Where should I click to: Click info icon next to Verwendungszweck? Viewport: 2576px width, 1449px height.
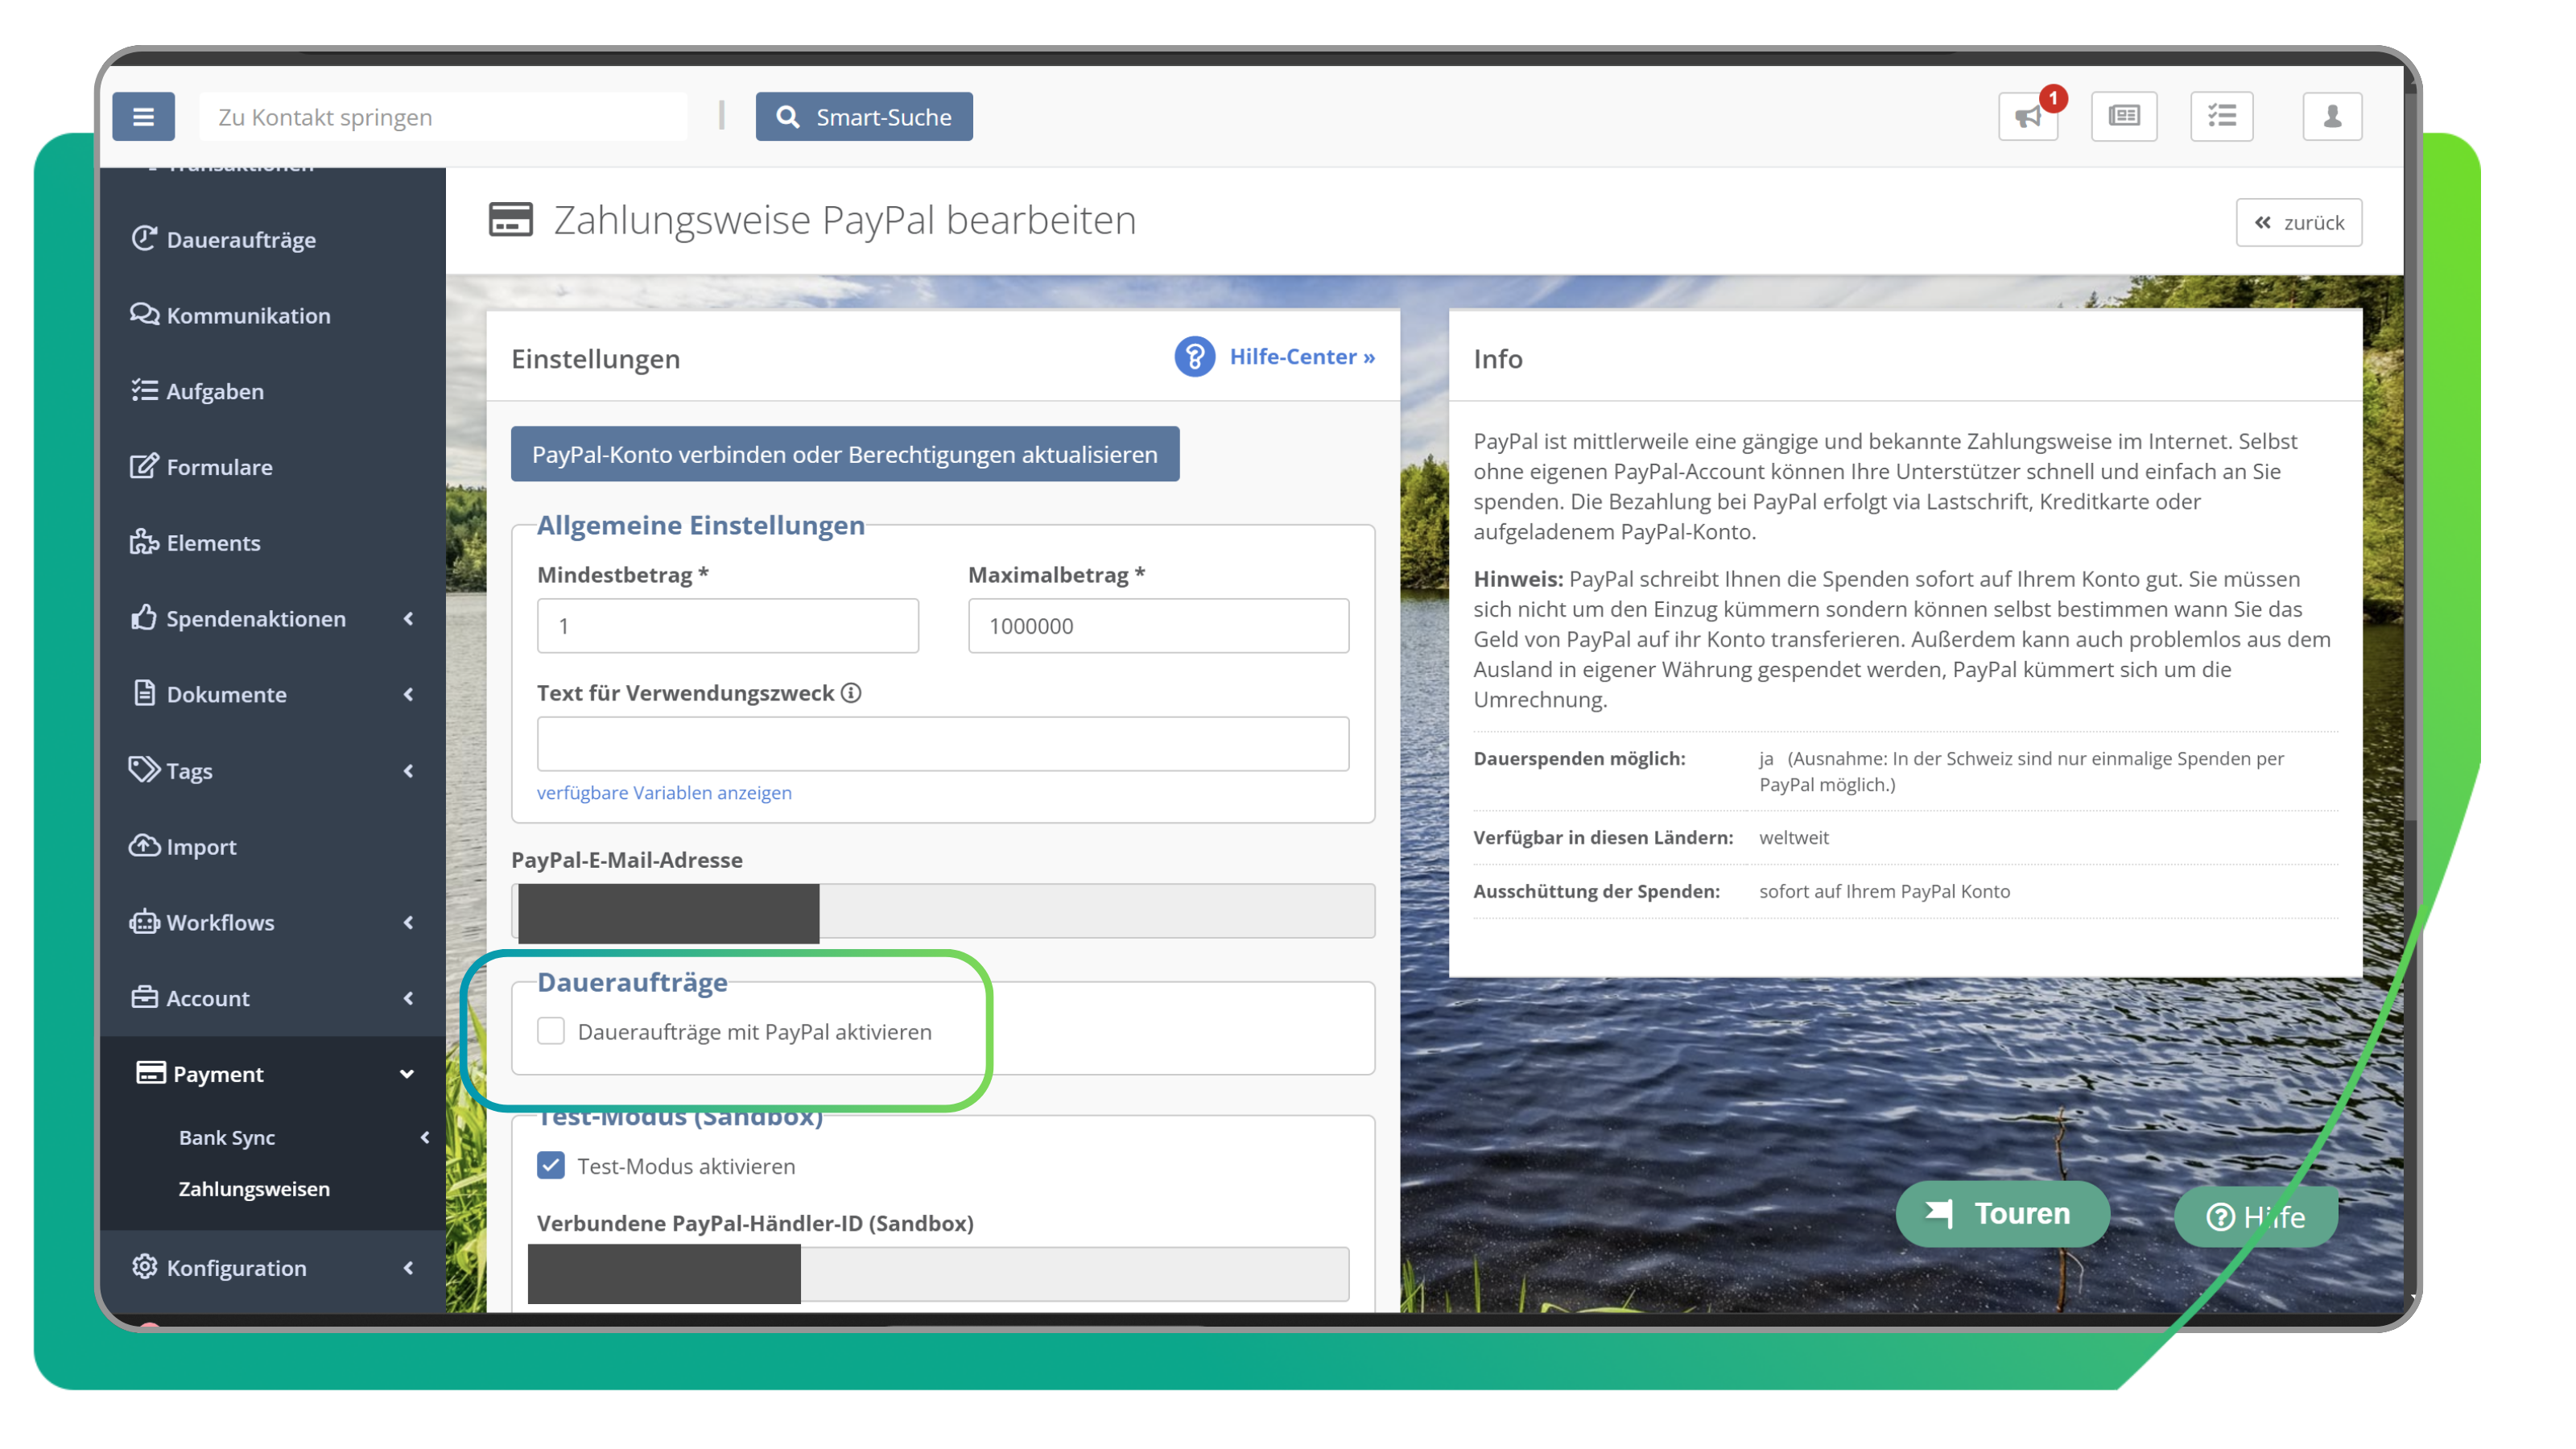point(851,693)
